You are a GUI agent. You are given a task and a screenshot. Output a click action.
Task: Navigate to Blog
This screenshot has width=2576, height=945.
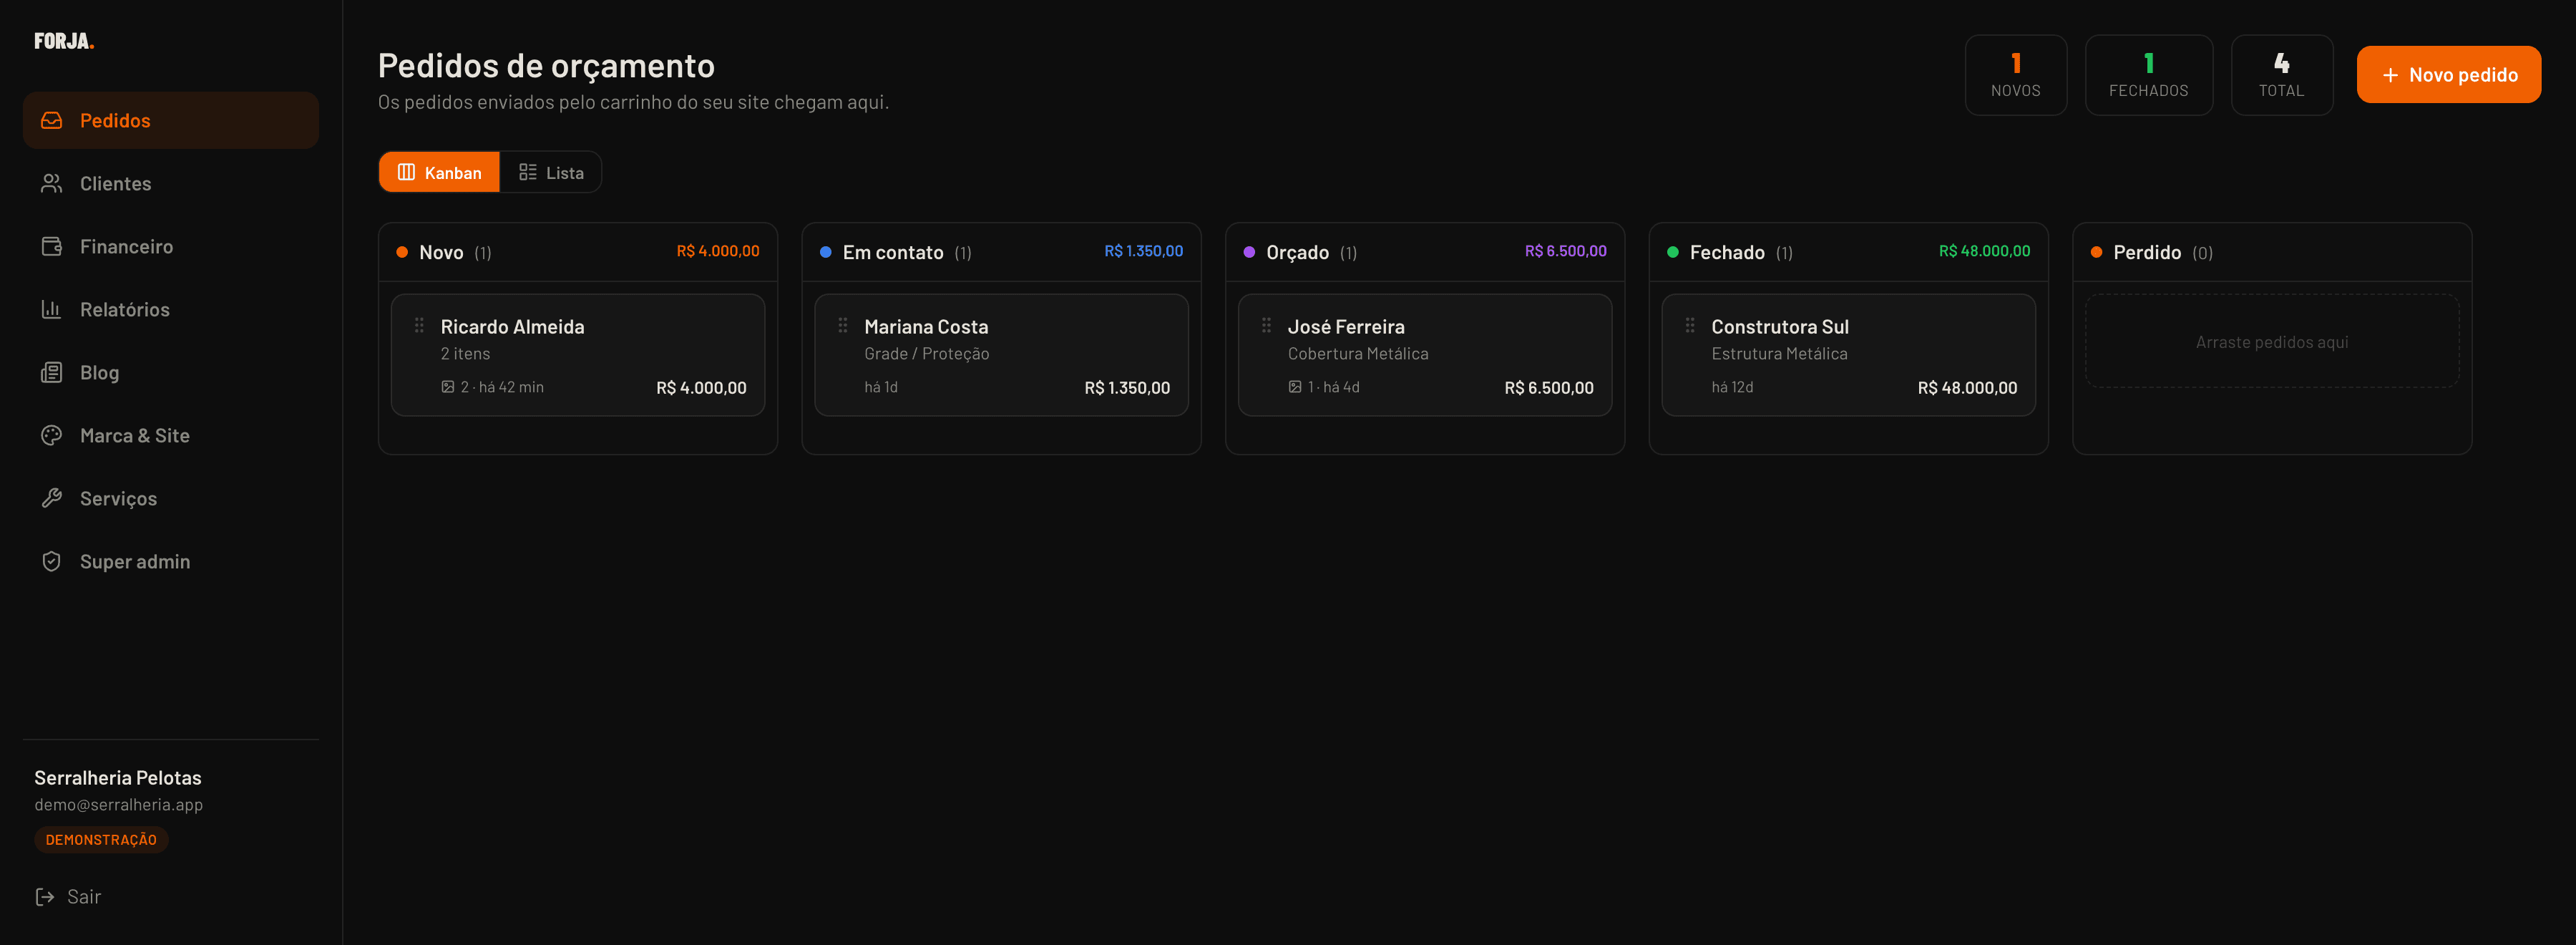point(171,372)
